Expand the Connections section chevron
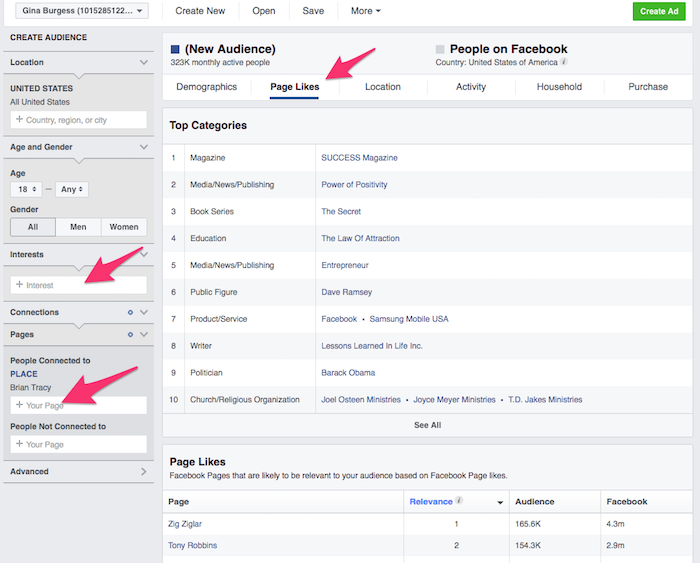Image resolution: width=700 pixels, height=563 pixels. (144, 313)
